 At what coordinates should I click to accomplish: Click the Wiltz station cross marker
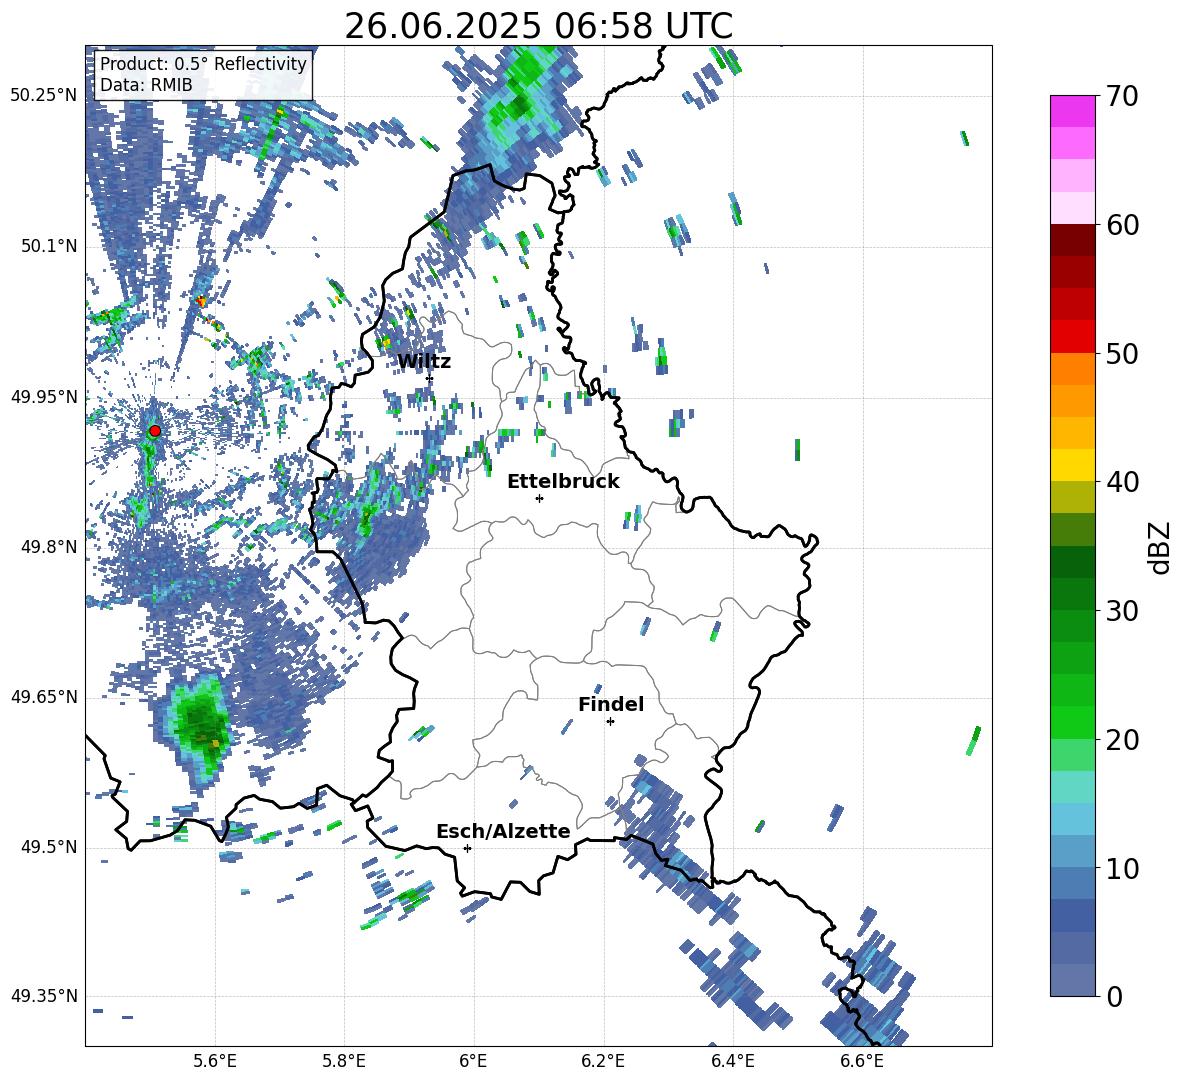pyautogui.click(x=430, y=378)
